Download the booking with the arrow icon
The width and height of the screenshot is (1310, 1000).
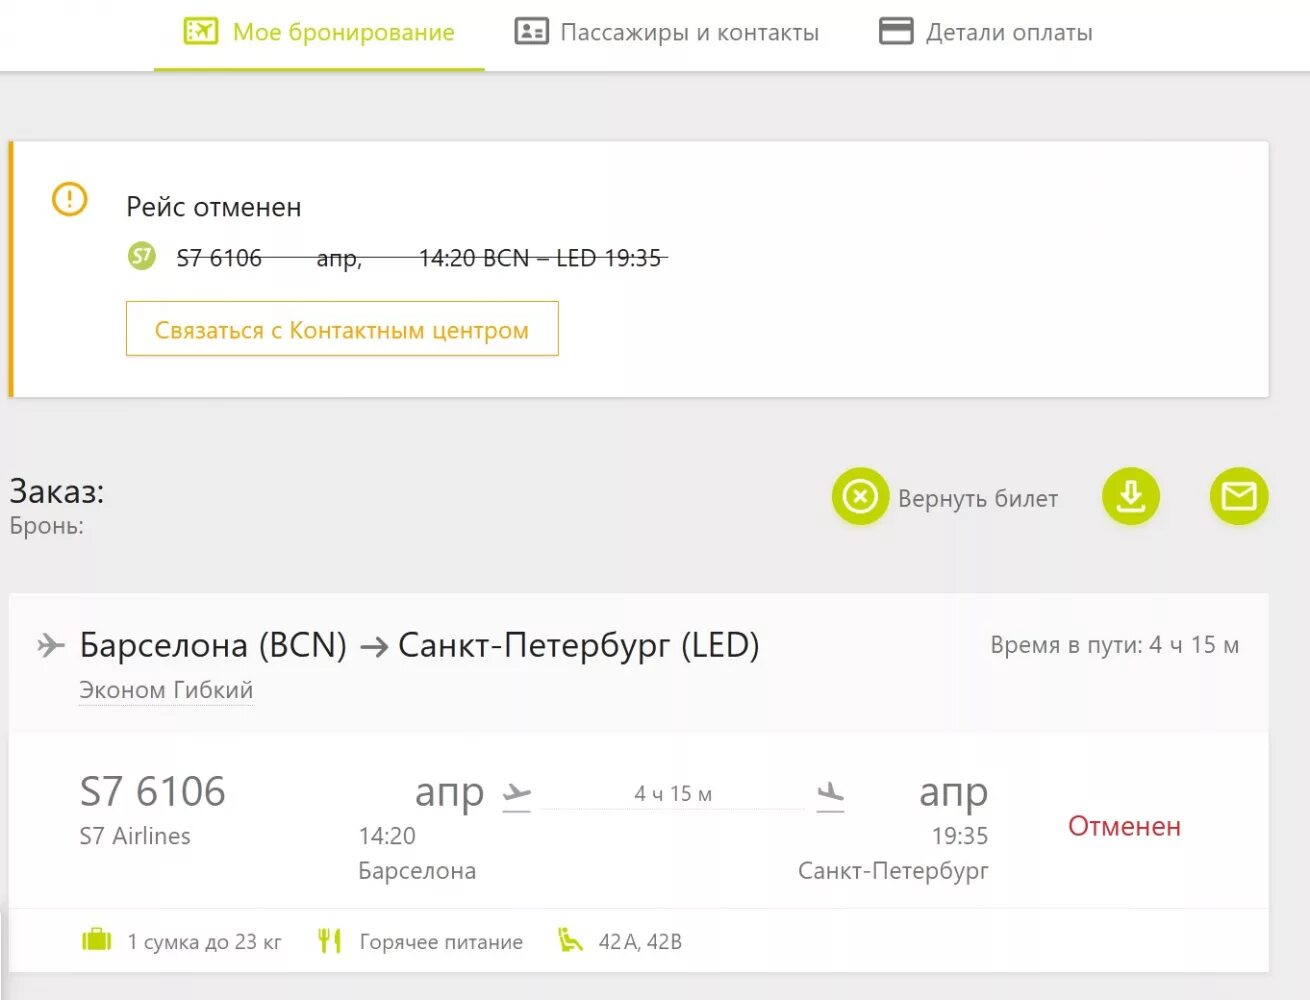pyautogui.click(x=1131, y=496)
